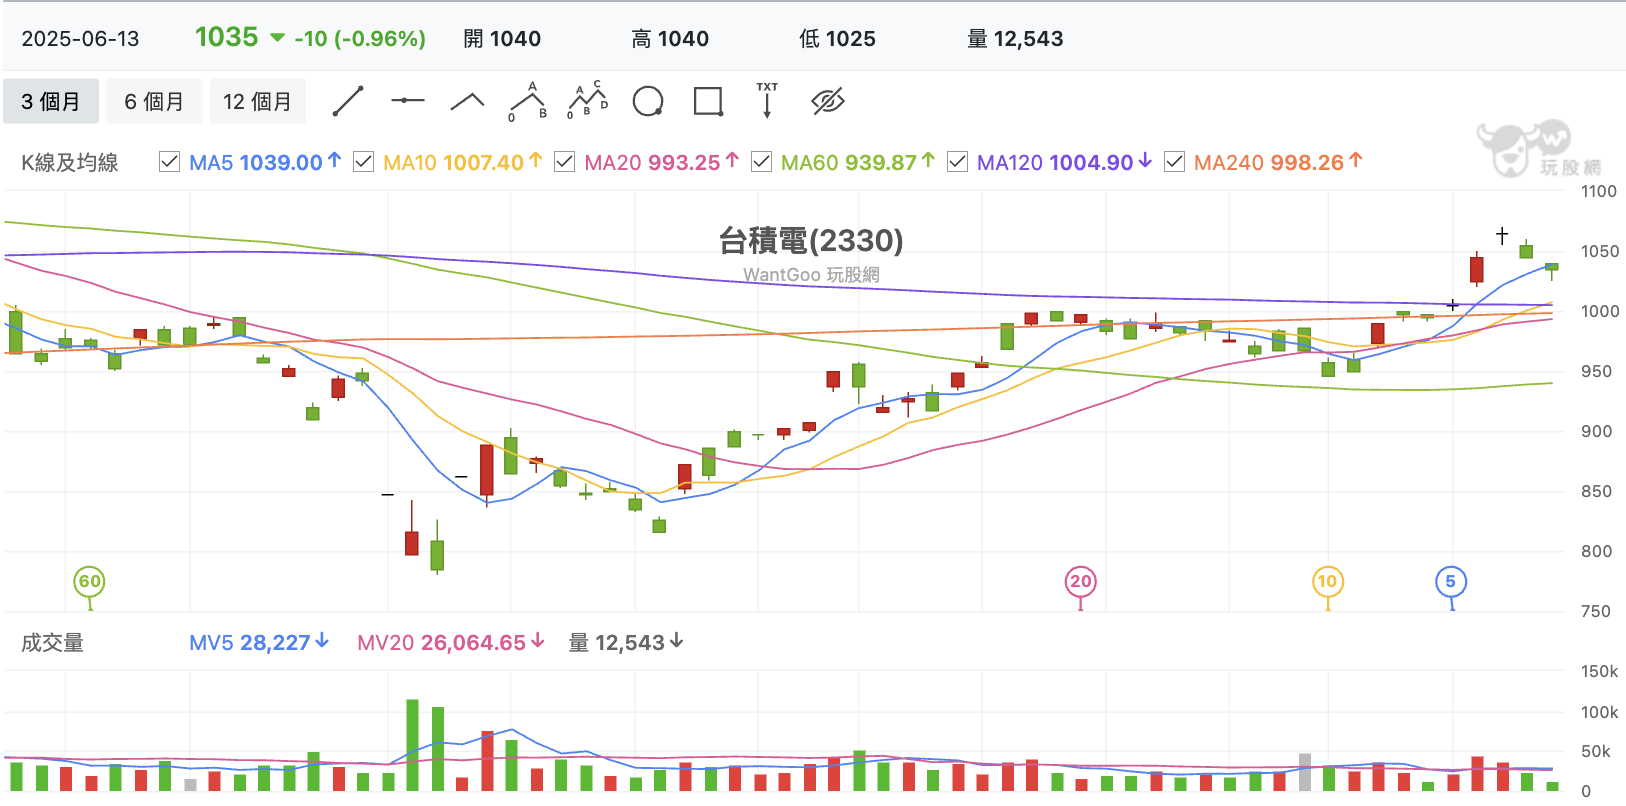Click the date 2025-06-13
The width and height of the screenshot is (1626, 806).
pyautogui.click(x=81, y=39)
